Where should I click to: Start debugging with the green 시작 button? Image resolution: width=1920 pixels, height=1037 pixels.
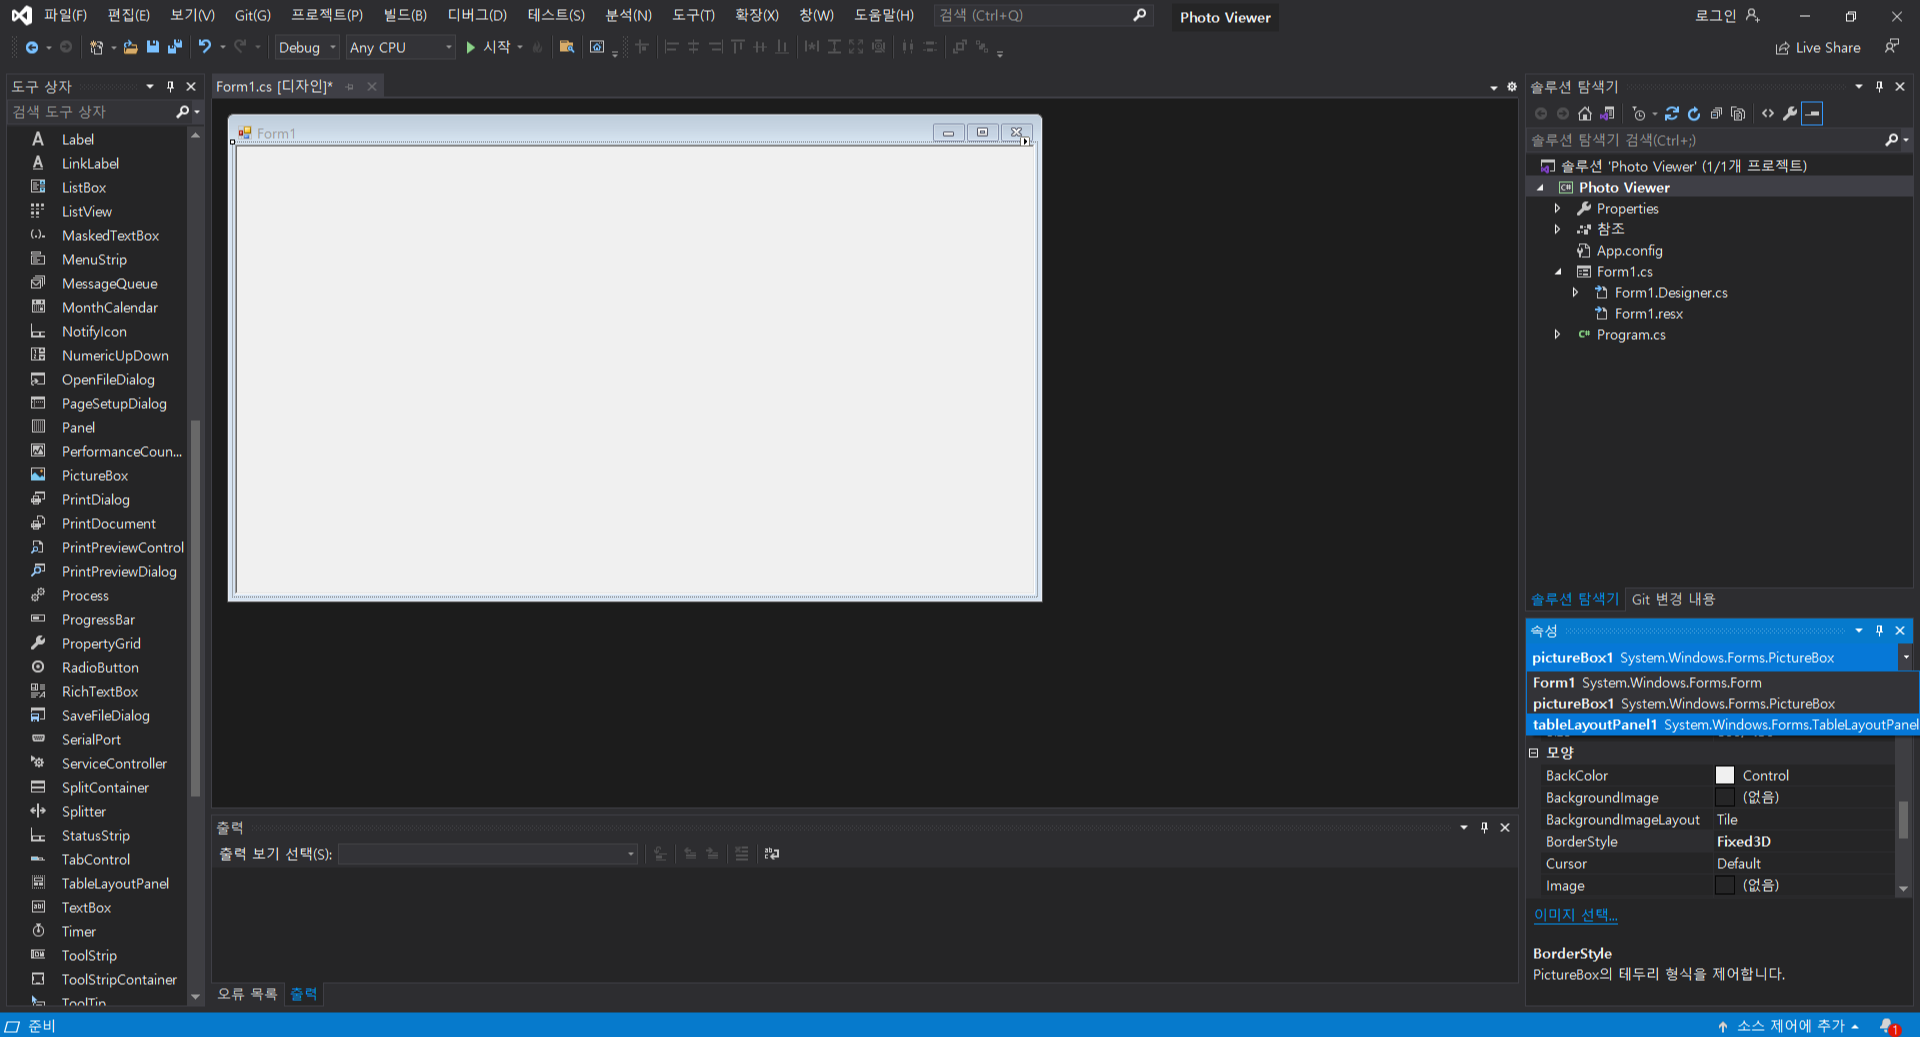489,47
